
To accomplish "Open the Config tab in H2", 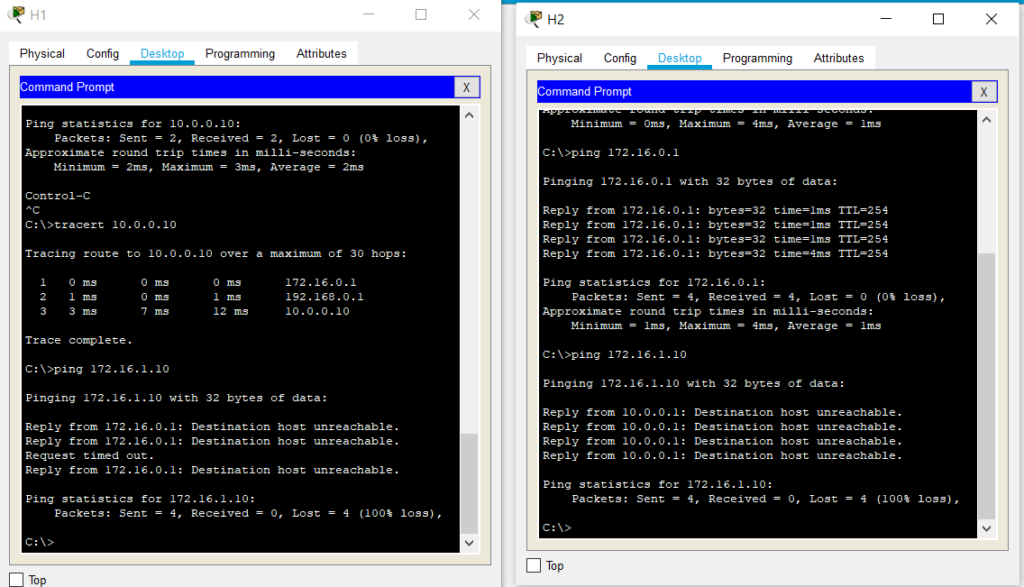I will [620, 58].
